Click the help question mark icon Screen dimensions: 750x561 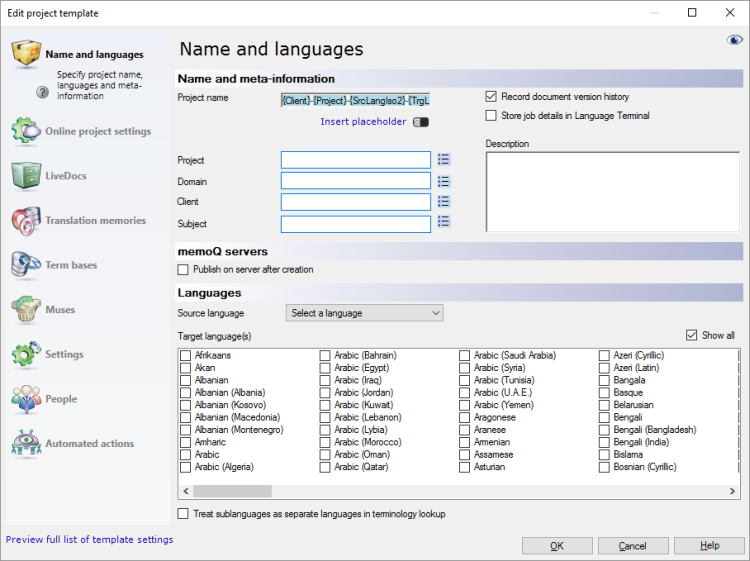42,92
